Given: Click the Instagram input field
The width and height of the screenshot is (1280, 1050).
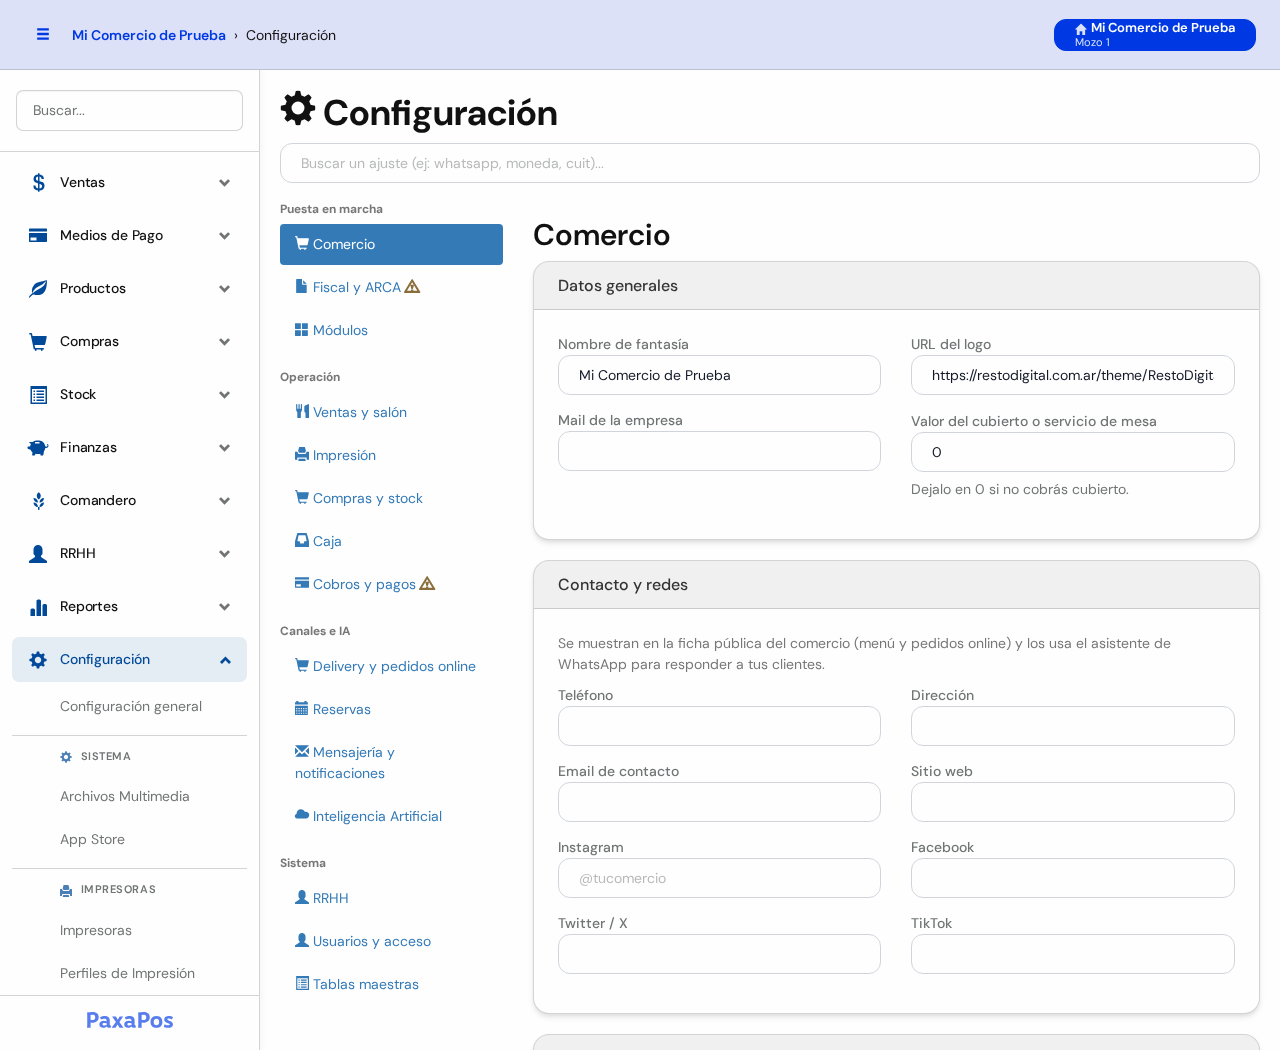Looking at the screenshot, I should [x=719, y=878].
